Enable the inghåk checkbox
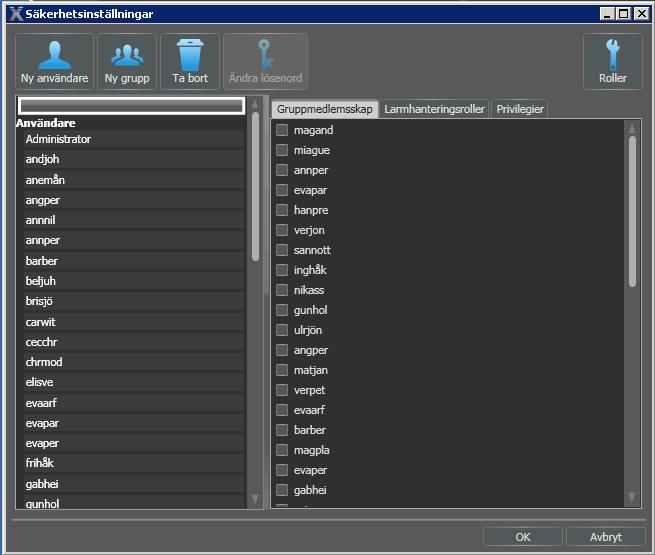Screen dimensions: 655x555 [x=282, y=270]
